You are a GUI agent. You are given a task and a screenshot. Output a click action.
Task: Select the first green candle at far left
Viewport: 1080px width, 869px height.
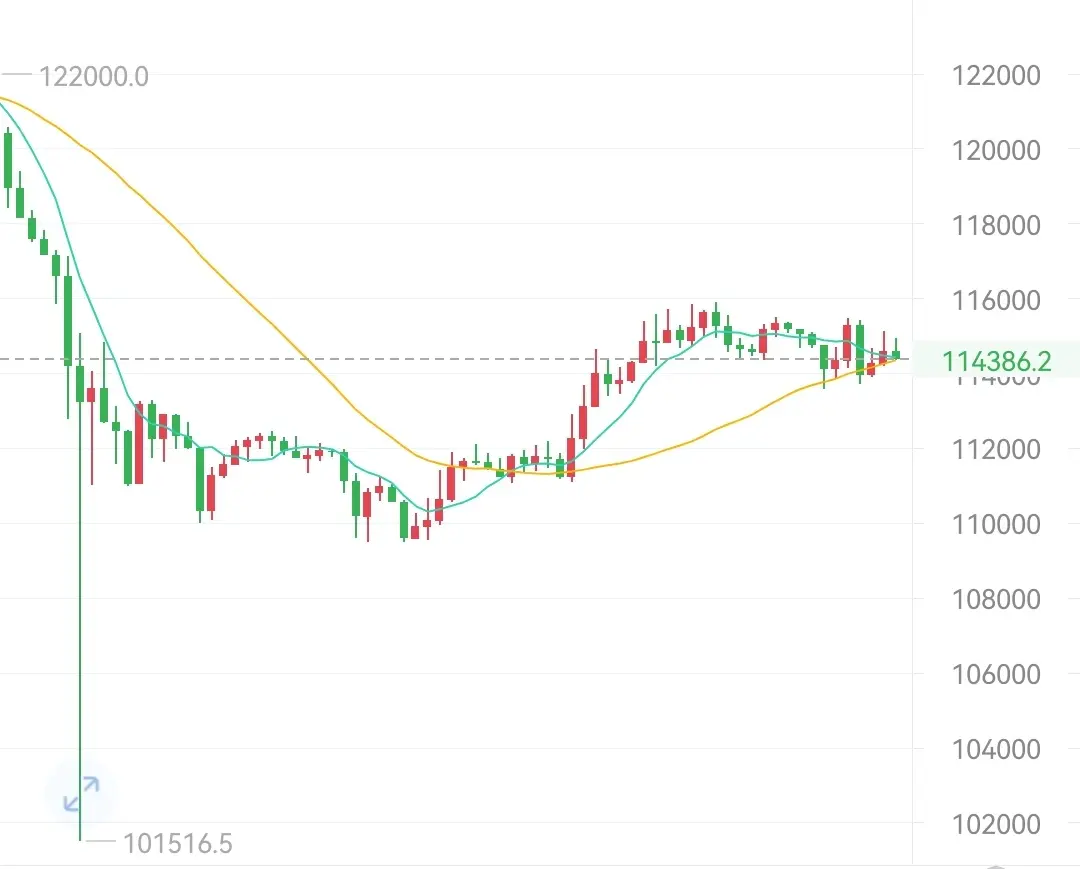click(x=8, y=160)
